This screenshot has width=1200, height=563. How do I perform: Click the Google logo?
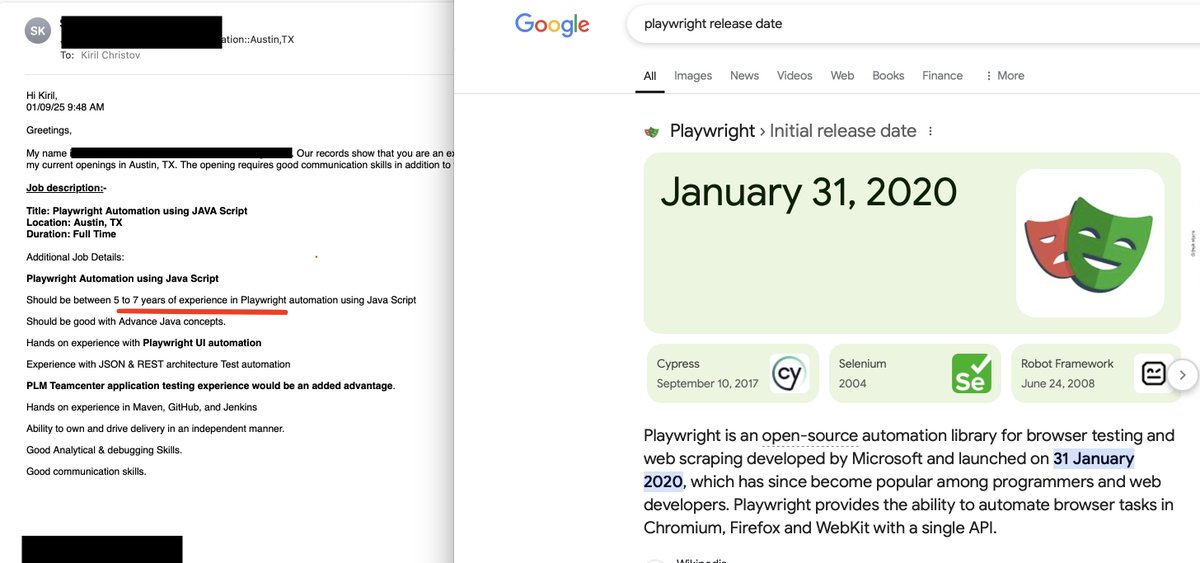(552, 24)
